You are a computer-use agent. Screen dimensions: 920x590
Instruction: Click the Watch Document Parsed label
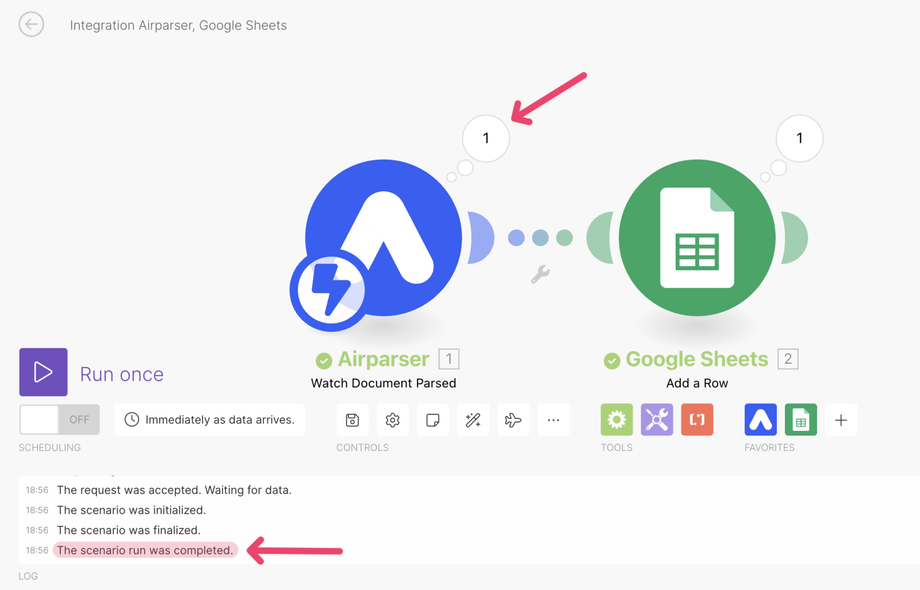[384, 383]
